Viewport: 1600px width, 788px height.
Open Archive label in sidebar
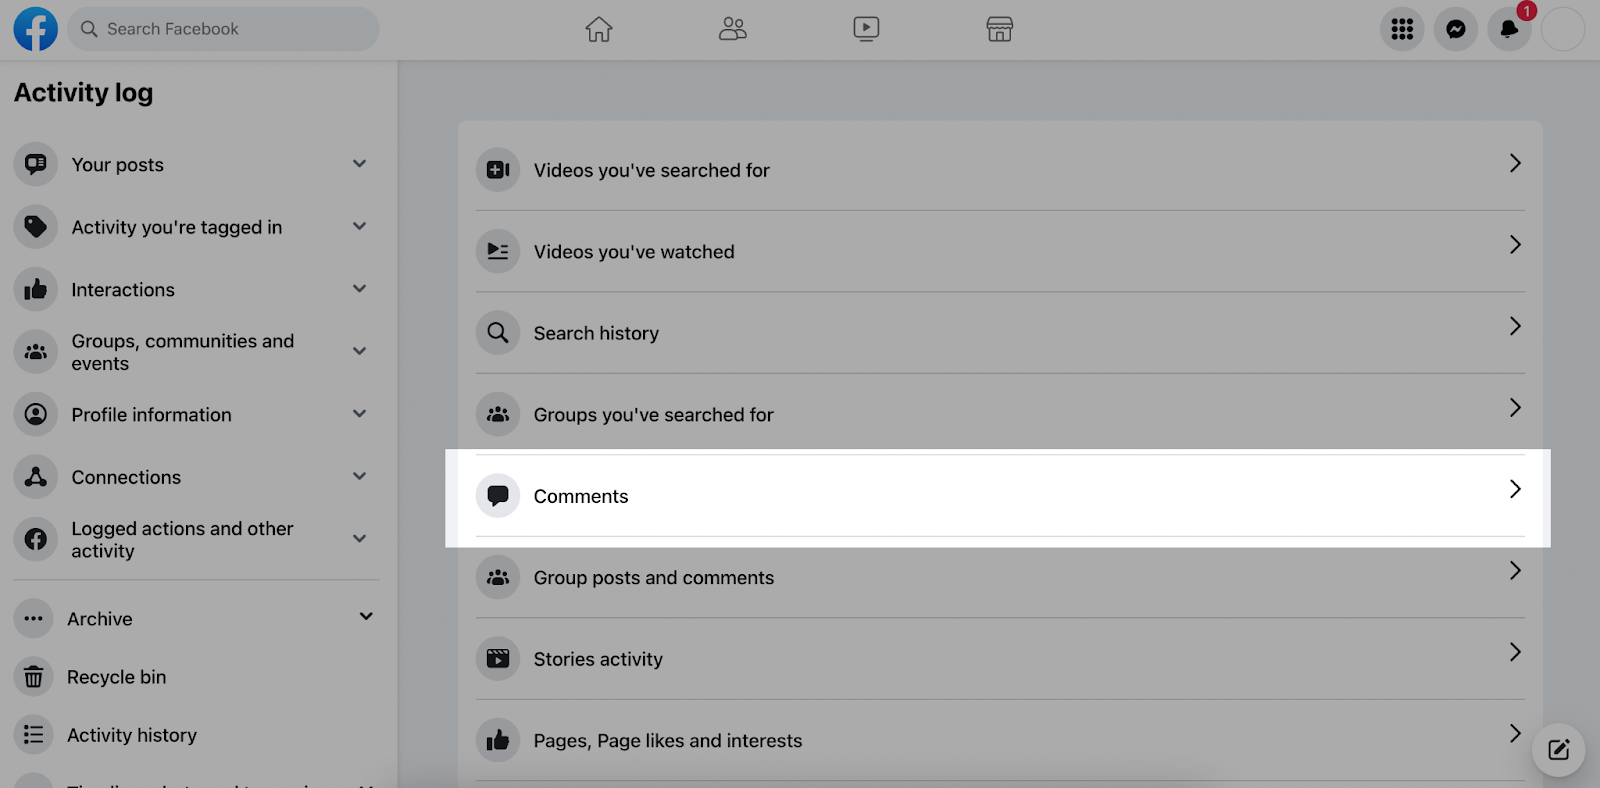click(x=100, y=619)
